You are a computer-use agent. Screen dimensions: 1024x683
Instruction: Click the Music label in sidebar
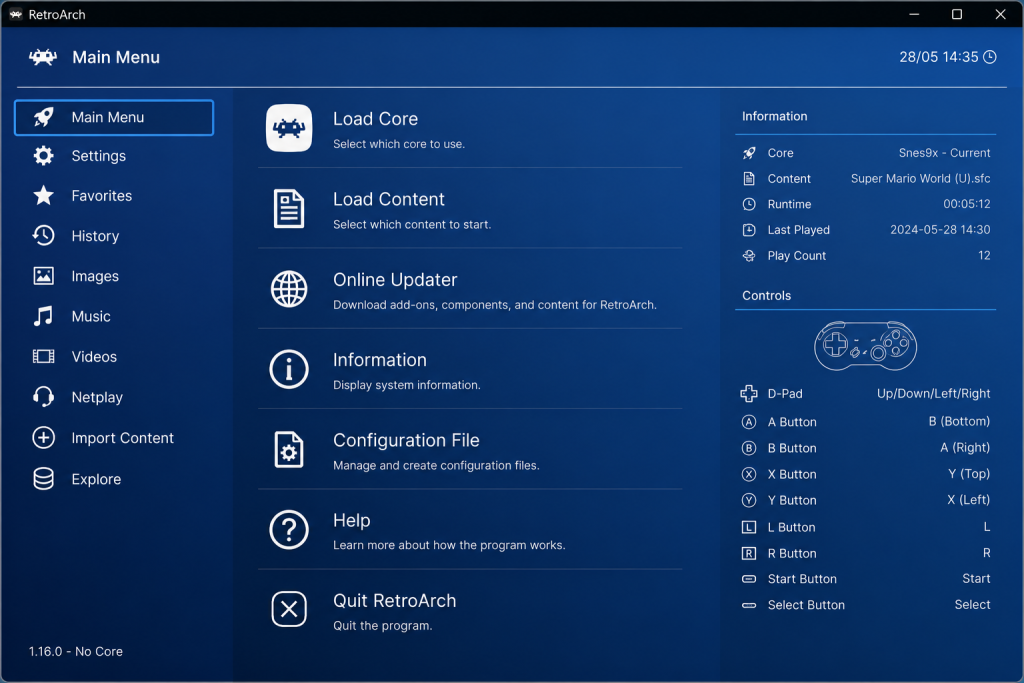click(91, 316)
